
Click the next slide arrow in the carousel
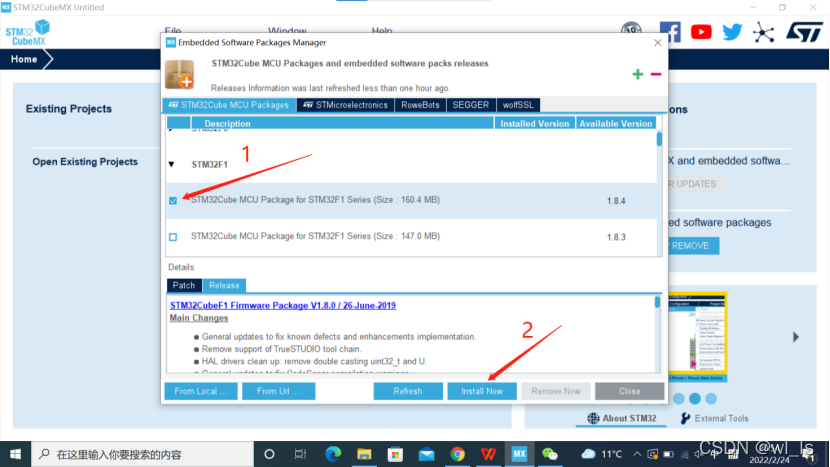click(x=796, y=337)
